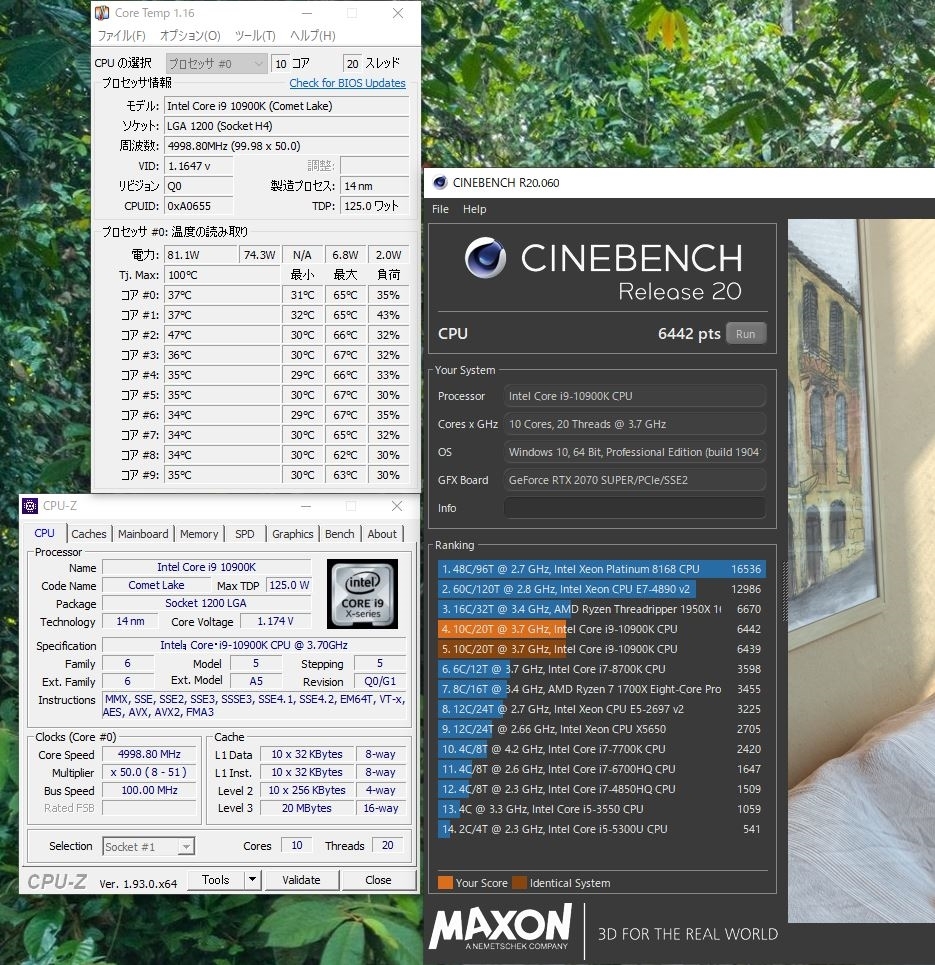Click the Run button next to the CPU score
The height and width of the screenshot is (965, 935).
click(745, 334)
